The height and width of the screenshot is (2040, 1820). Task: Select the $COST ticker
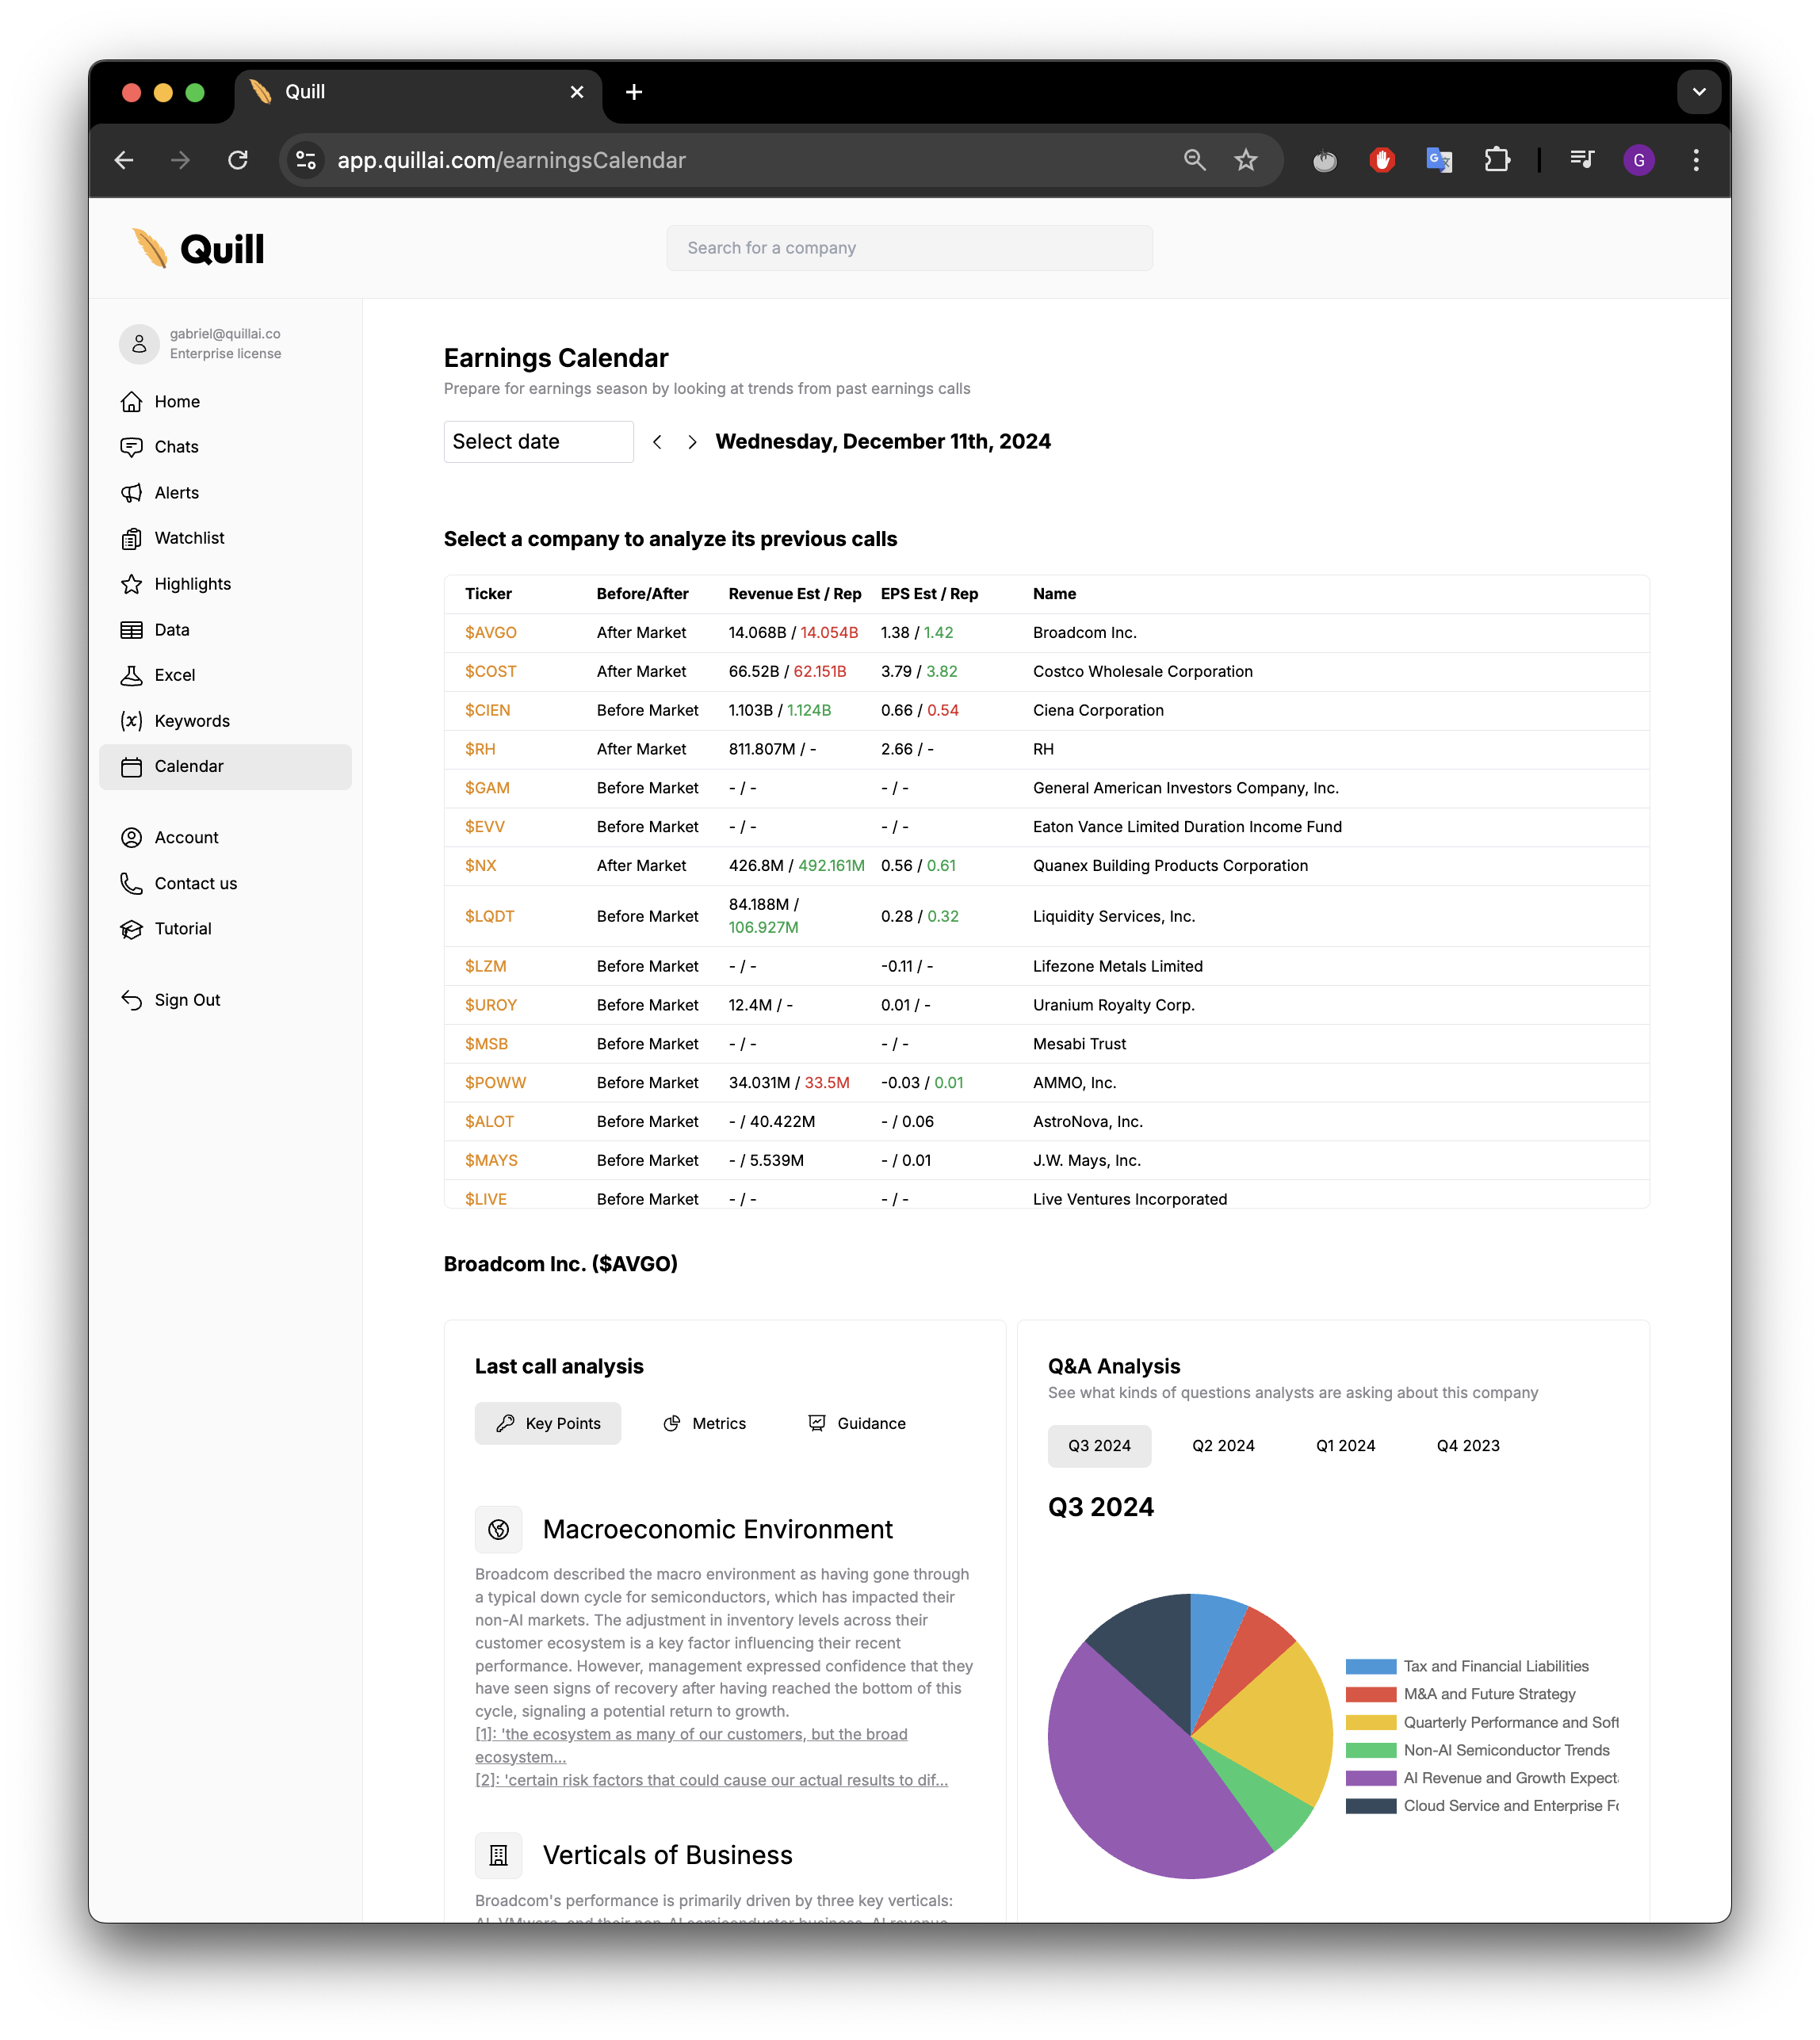click(x=490, y=672)
